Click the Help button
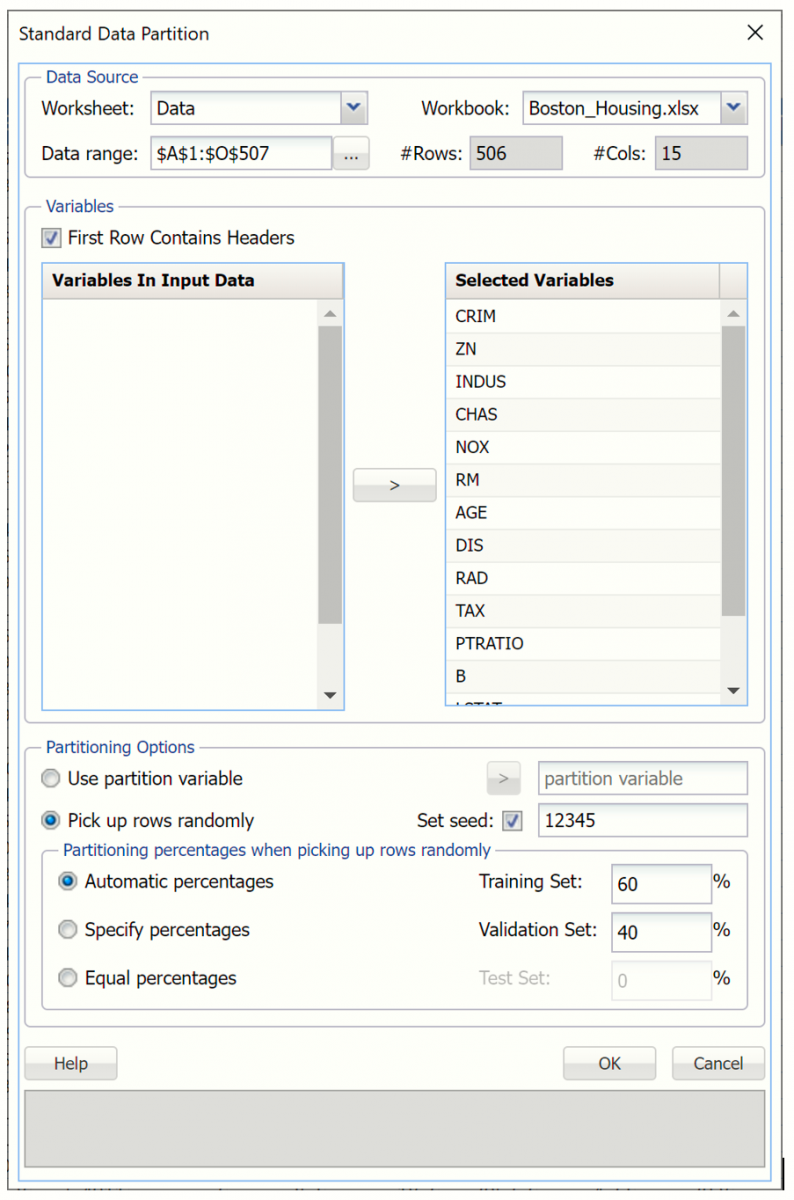Screen dimensions: 794x1200 click(x=71, y=1064)
